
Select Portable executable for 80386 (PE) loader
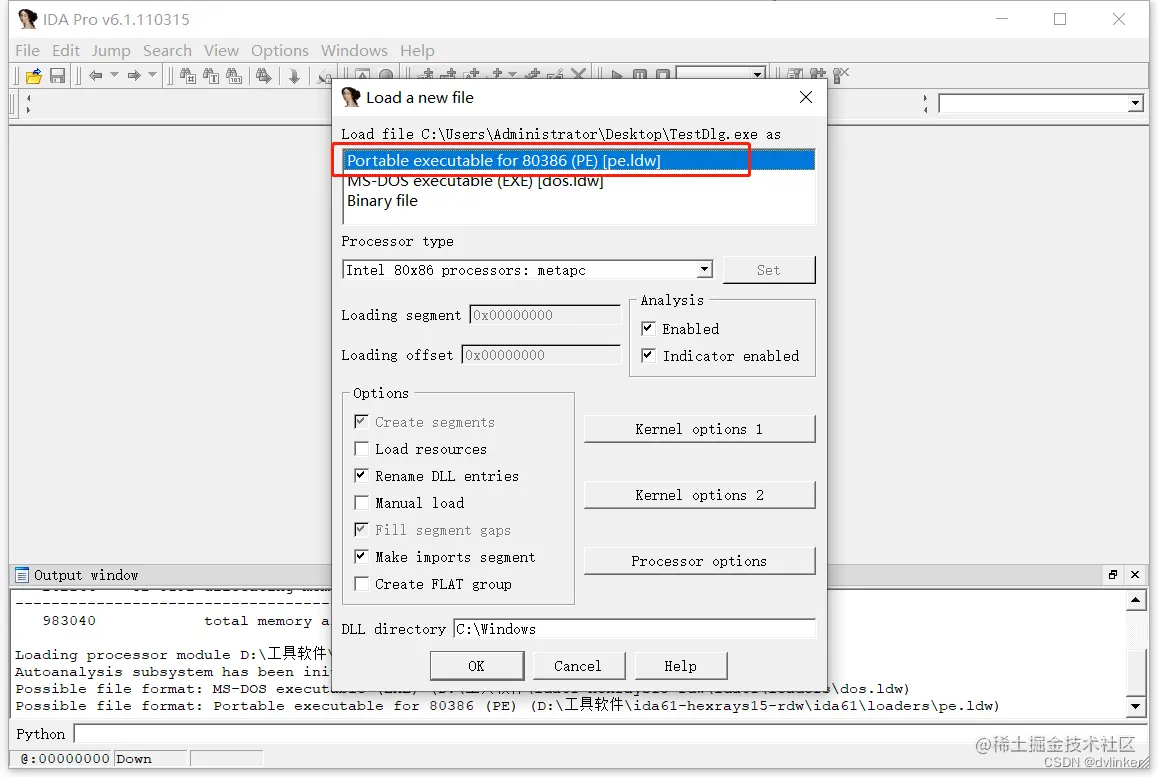point(580,160)
